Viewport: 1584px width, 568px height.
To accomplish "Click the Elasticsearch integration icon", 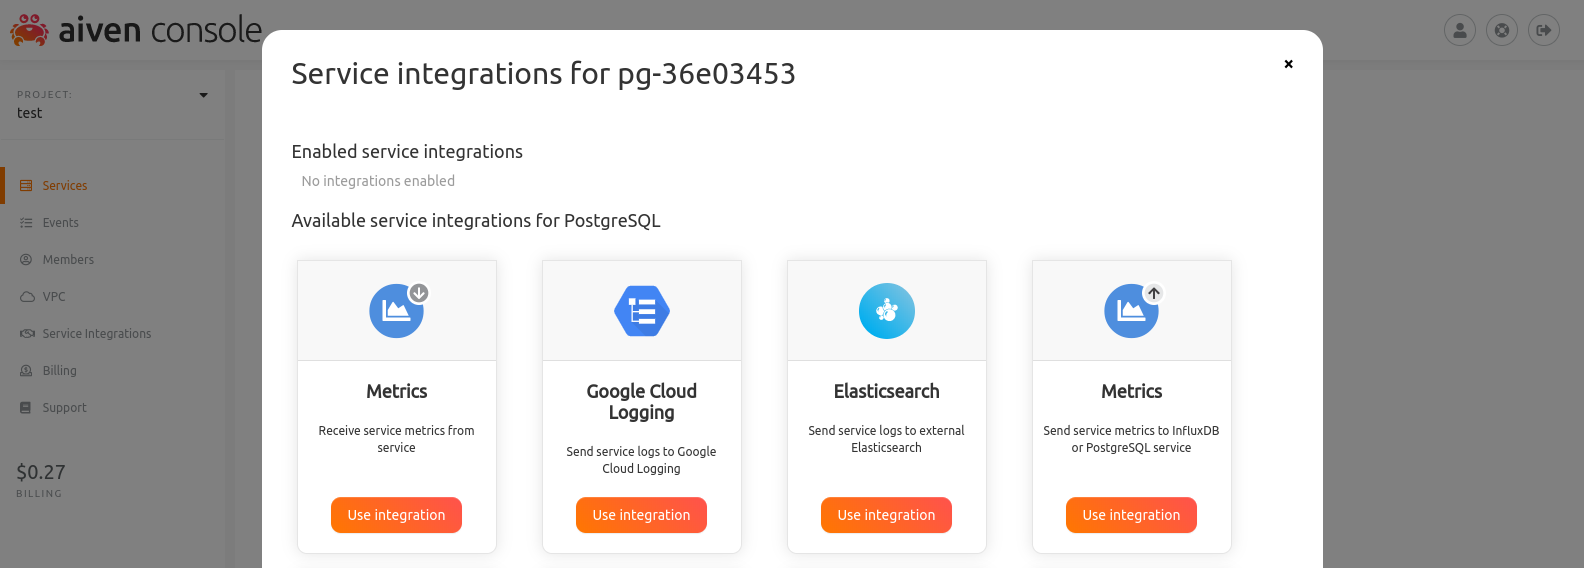I will pyautogui.click(x=887, y=311).
